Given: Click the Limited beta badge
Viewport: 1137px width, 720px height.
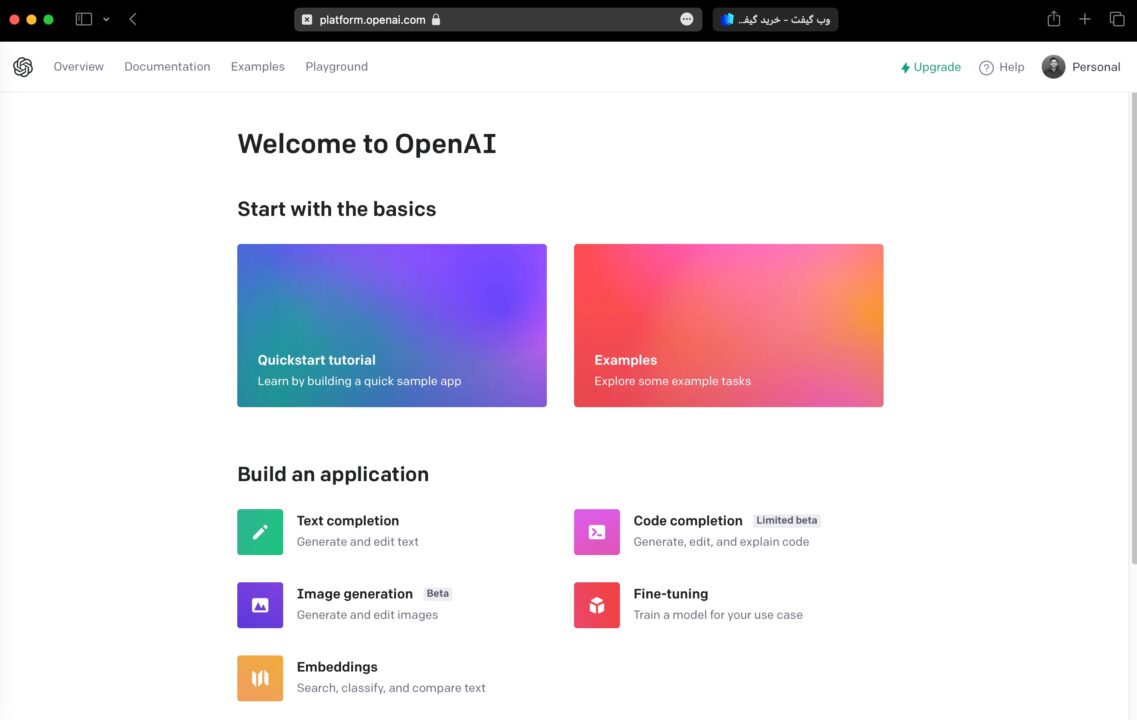Looking at the screenshot, I should click(787, 521).
